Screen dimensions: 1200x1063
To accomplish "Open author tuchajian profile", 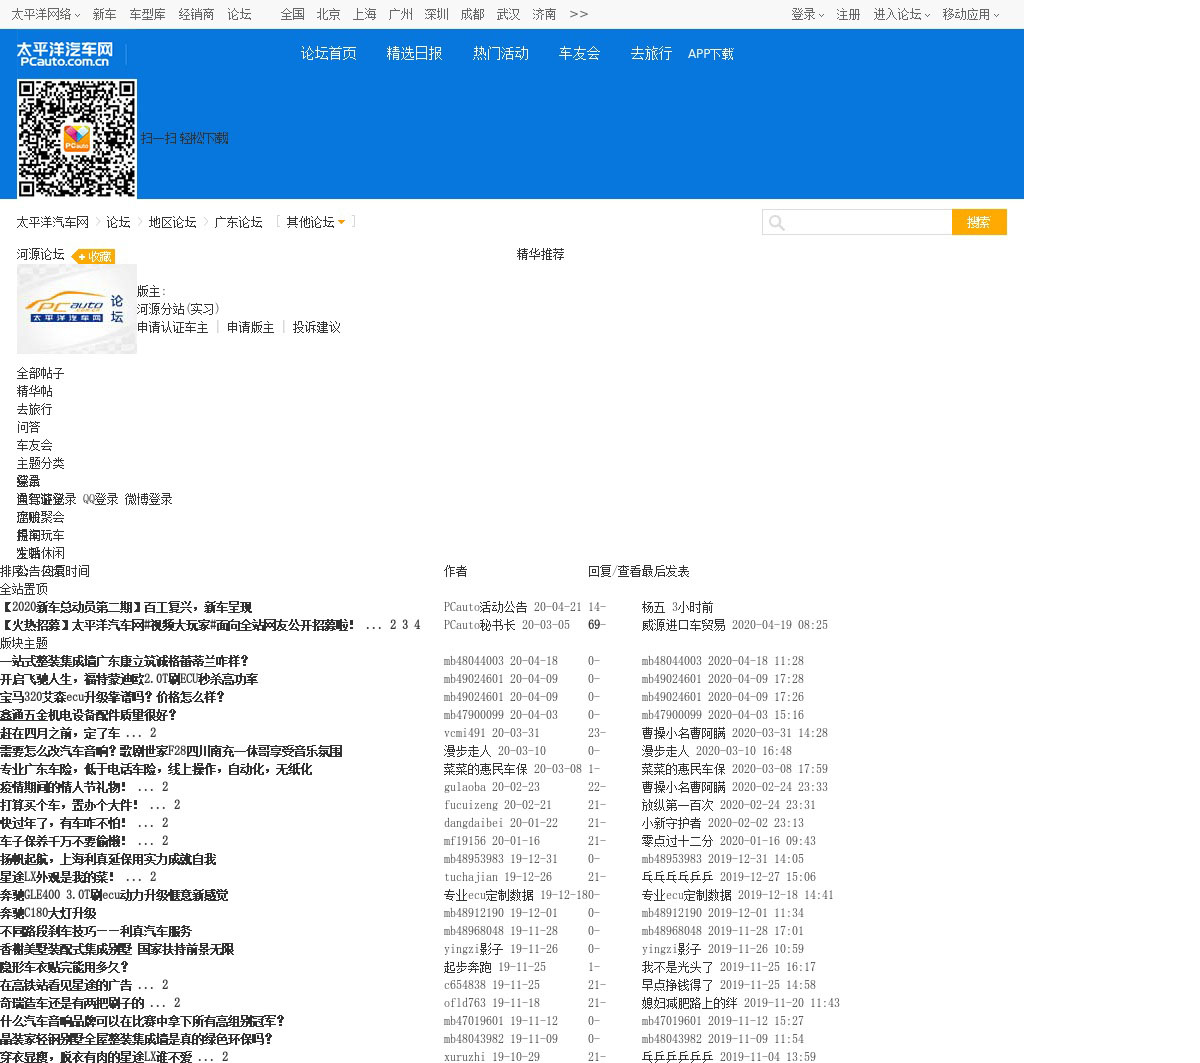I will point(470,877).
